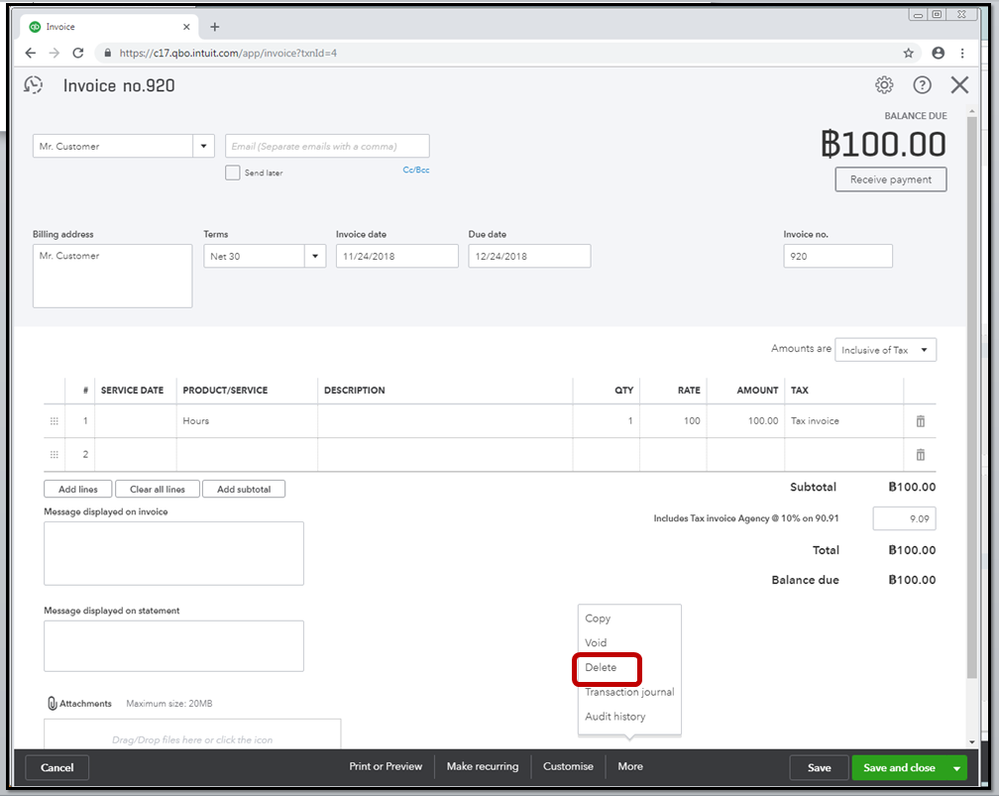999x796 pixels.
Task: Open the recent transactions history icon
Action: coord(33,85)
